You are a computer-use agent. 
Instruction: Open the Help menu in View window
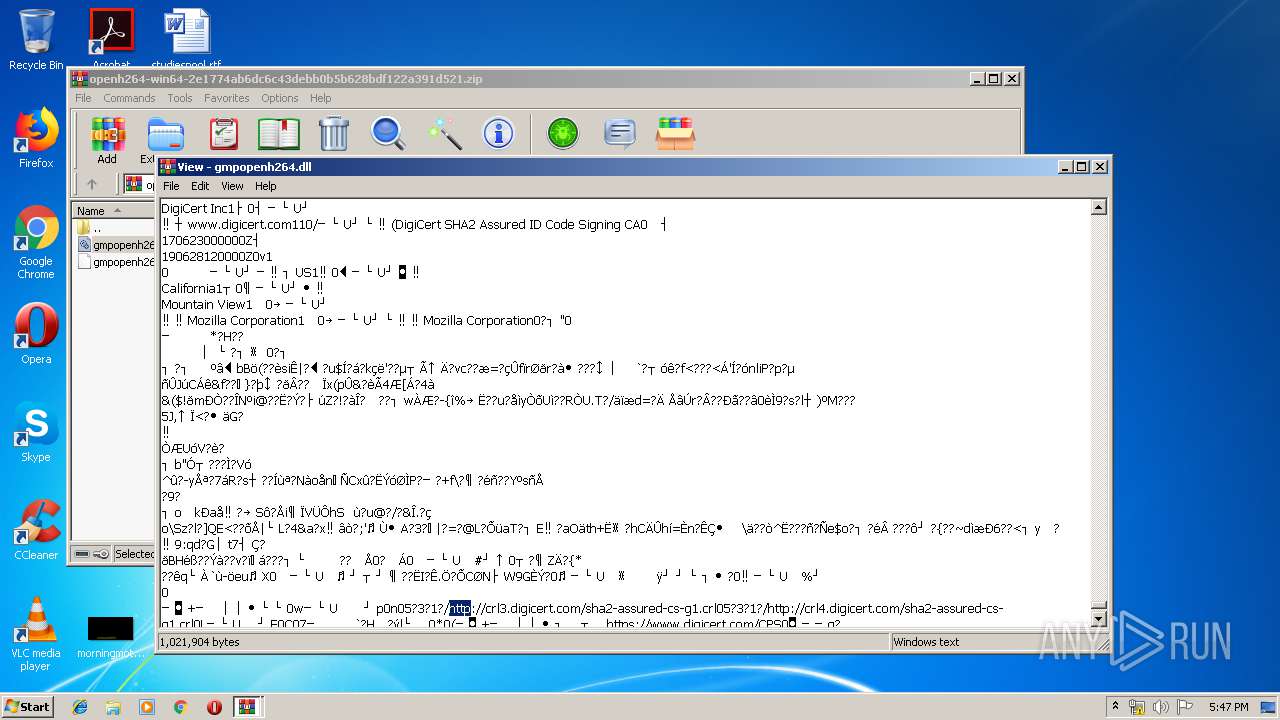coord(265,186)
